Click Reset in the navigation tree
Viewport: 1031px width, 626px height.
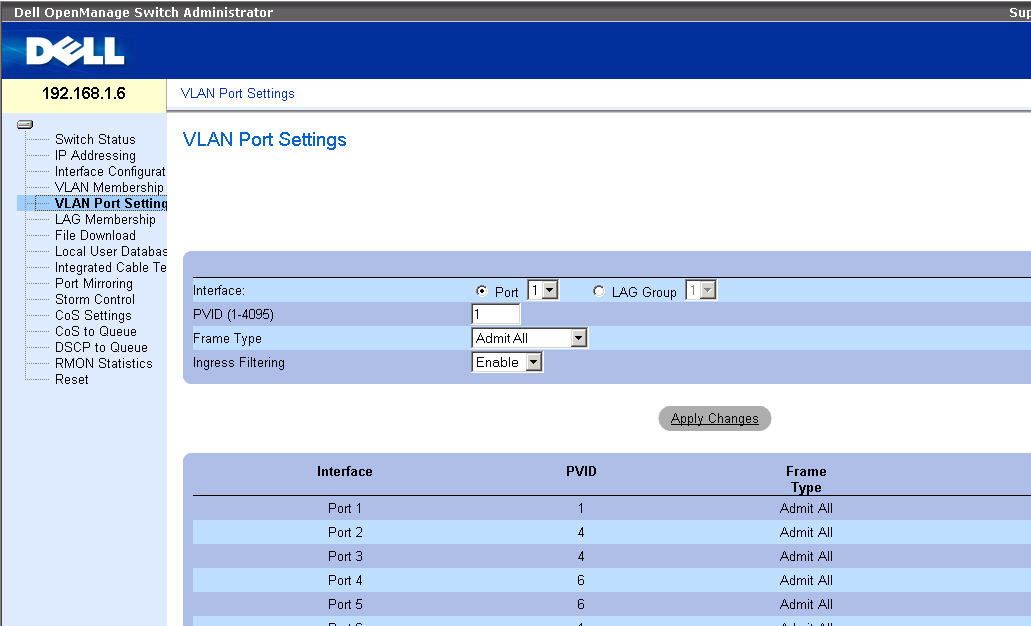click(x=72, y=379)
